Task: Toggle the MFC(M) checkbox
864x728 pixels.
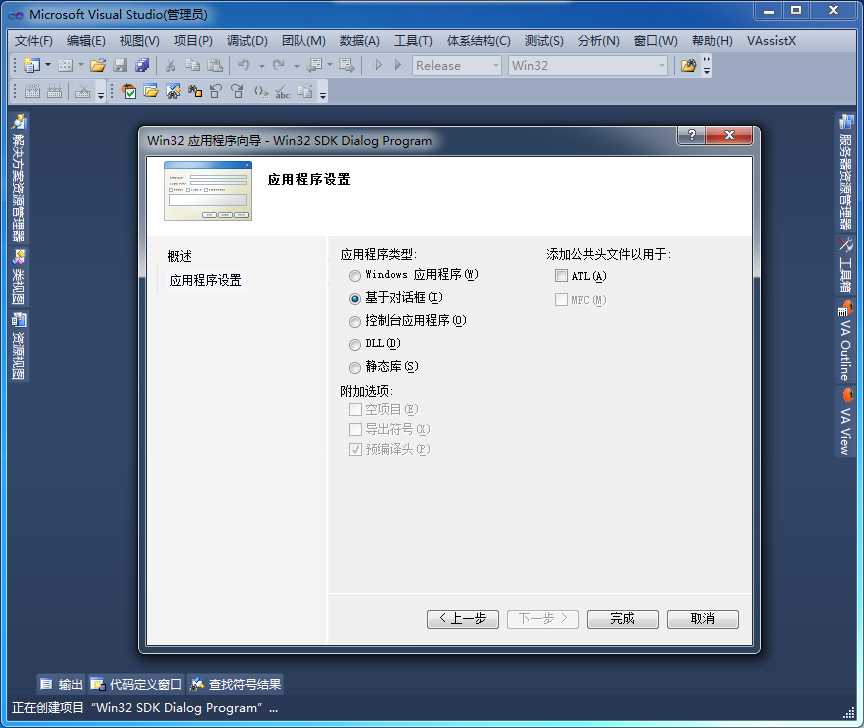Action: (x=561, y=299)
